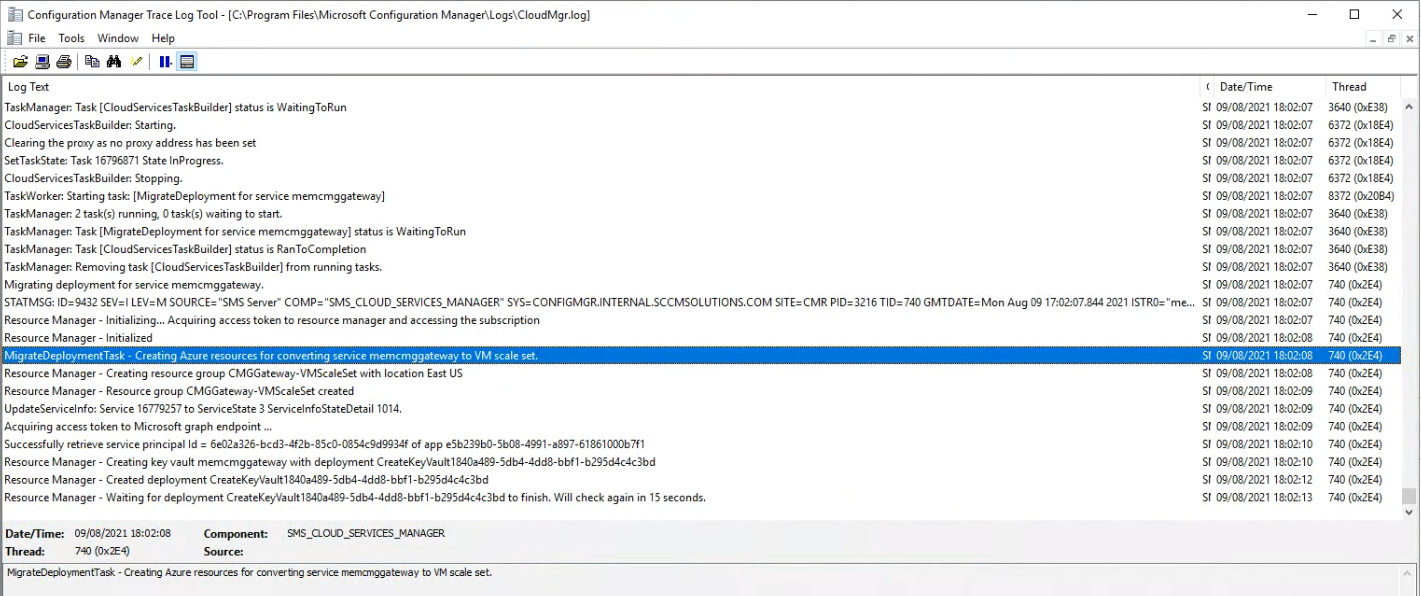This screenshot has height=596, width=1421.
Task: Open the Window menu
Action: pos(117,37)
